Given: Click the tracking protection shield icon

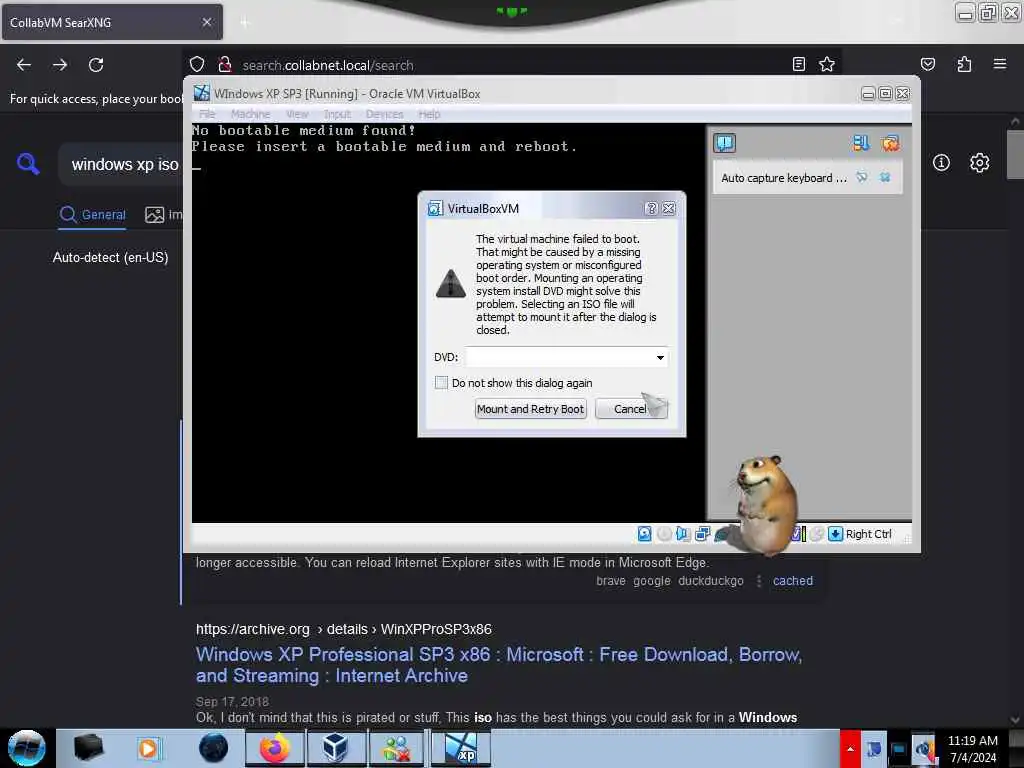Looking at the screenshot, I should 197,65.
